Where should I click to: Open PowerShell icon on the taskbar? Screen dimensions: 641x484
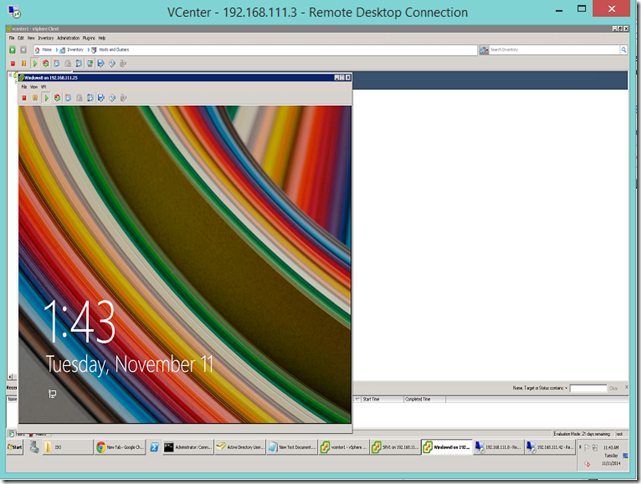[154, 447]
